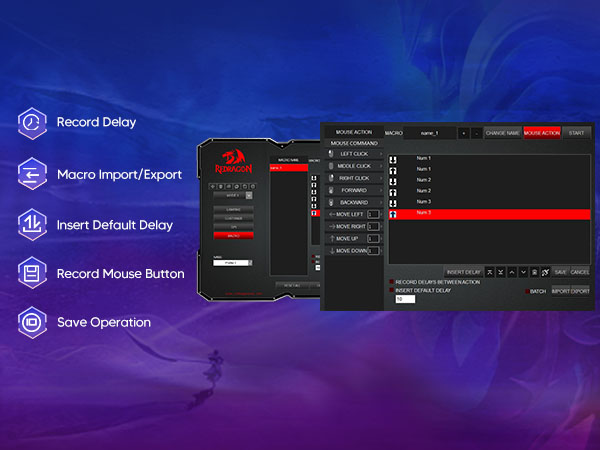This screenshot has width=600, height=450.
Task: Enable Record Delays Between Action checkbox
Action: tap(392, 282)
